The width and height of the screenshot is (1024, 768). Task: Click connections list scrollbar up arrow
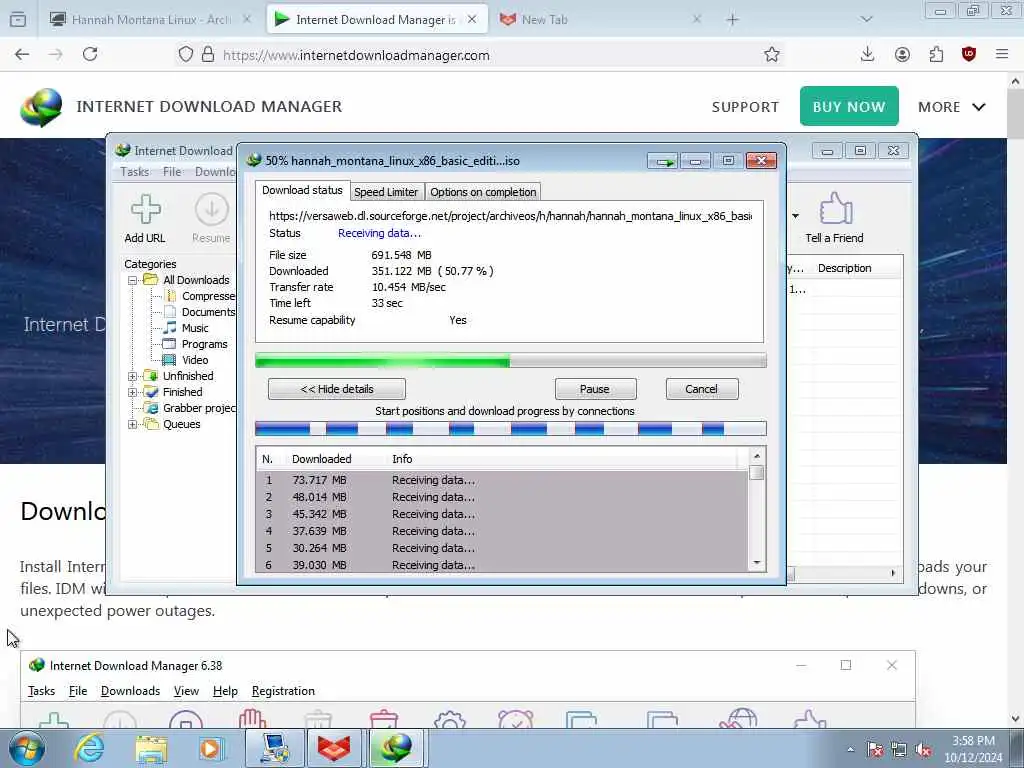pyautogui.click(x=757, y=456)
